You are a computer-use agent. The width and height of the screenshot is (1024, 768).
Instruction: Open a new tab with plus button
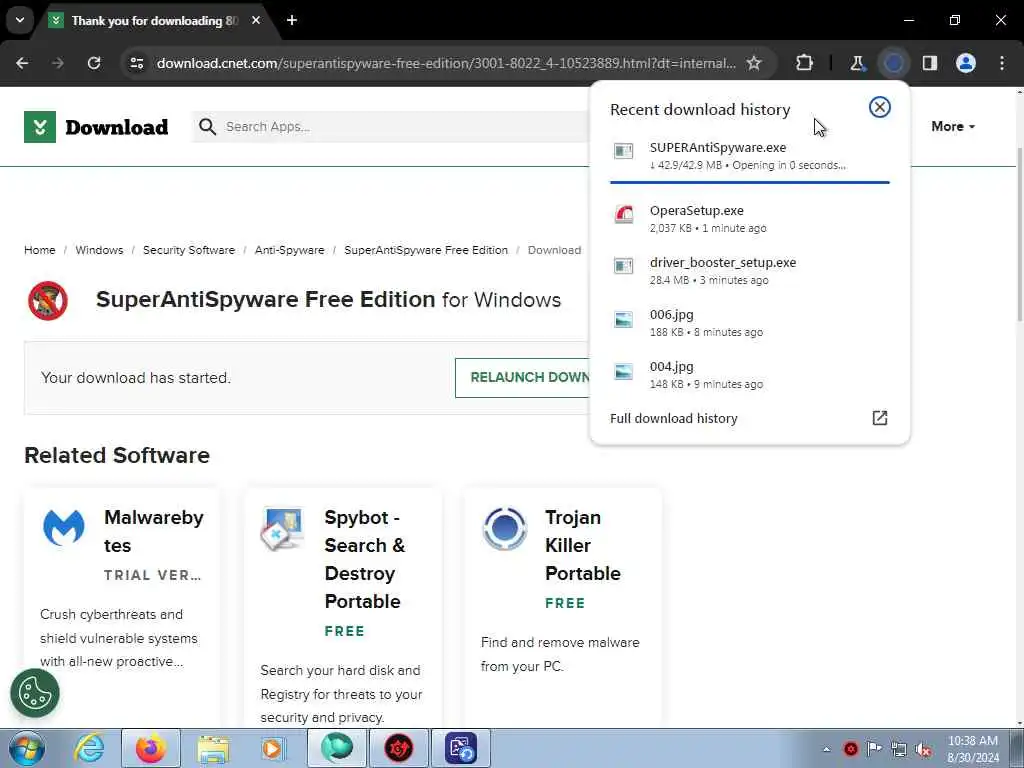[x=292, y=21]
